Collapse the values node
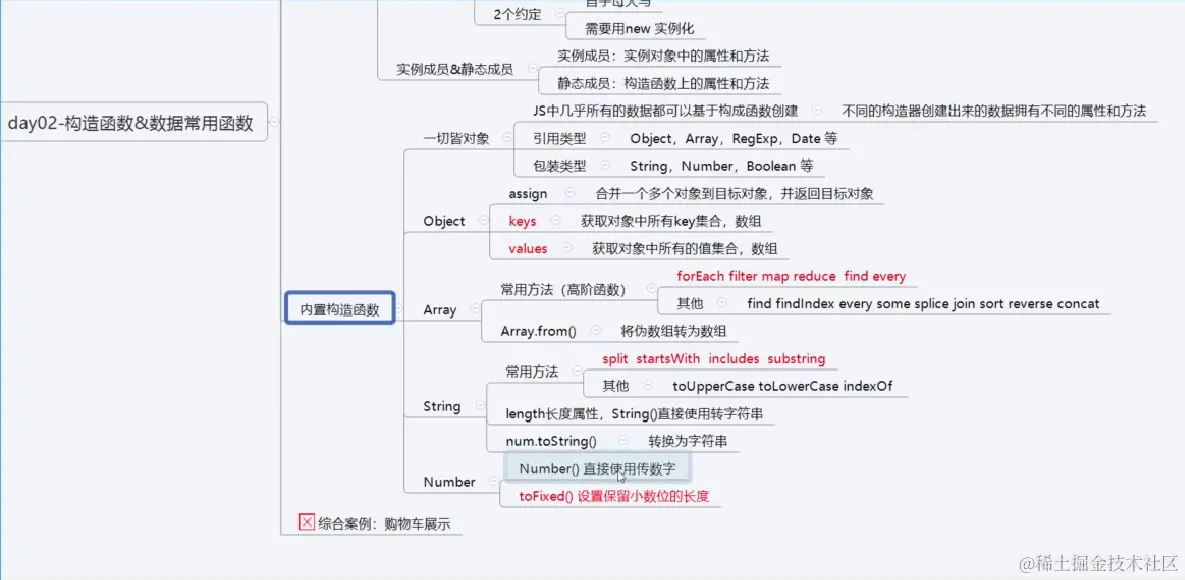This screenshot has width=1185, height=580. 566,248
